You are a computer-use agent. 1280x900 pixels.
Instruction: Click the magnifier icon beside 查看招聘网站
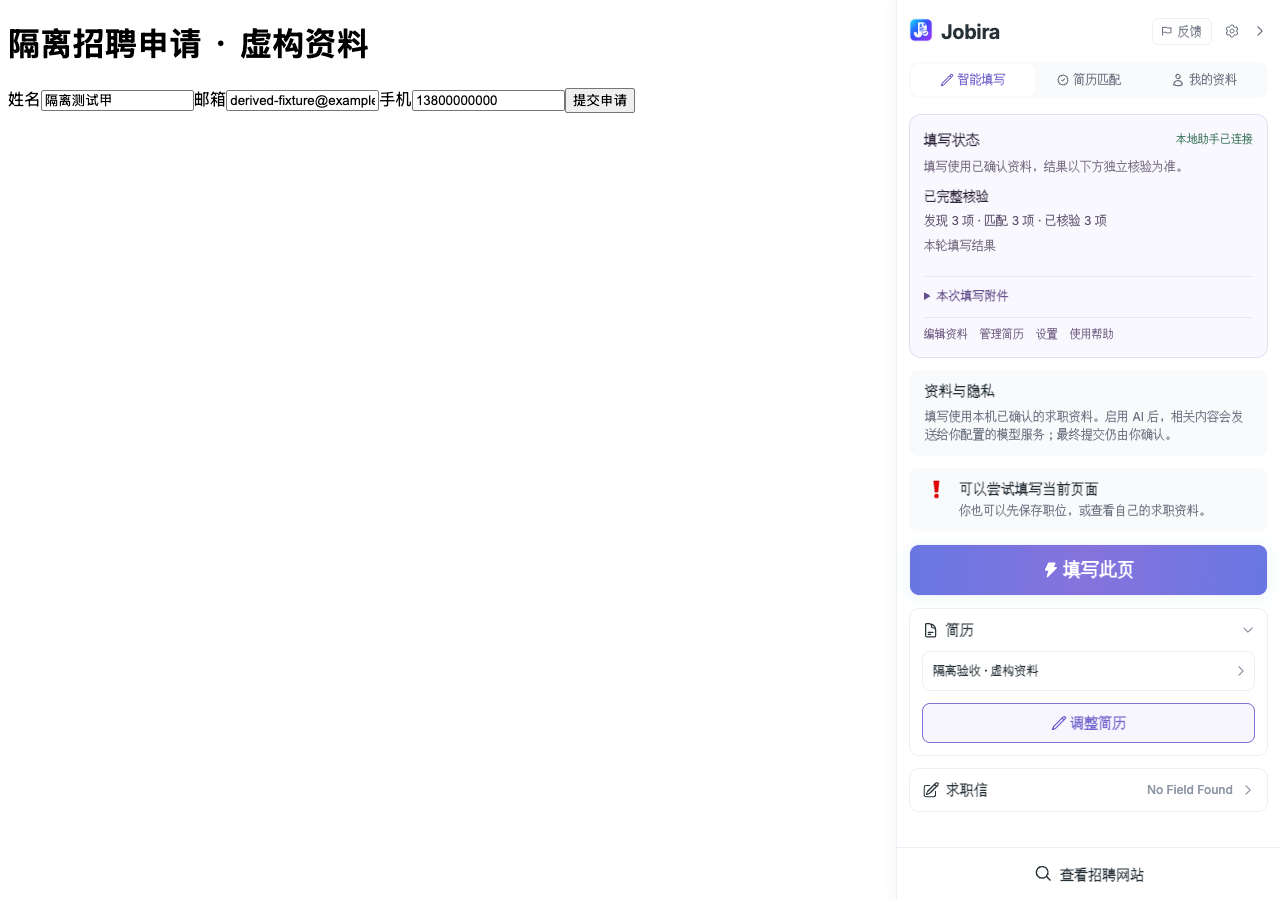point(1043,874)
